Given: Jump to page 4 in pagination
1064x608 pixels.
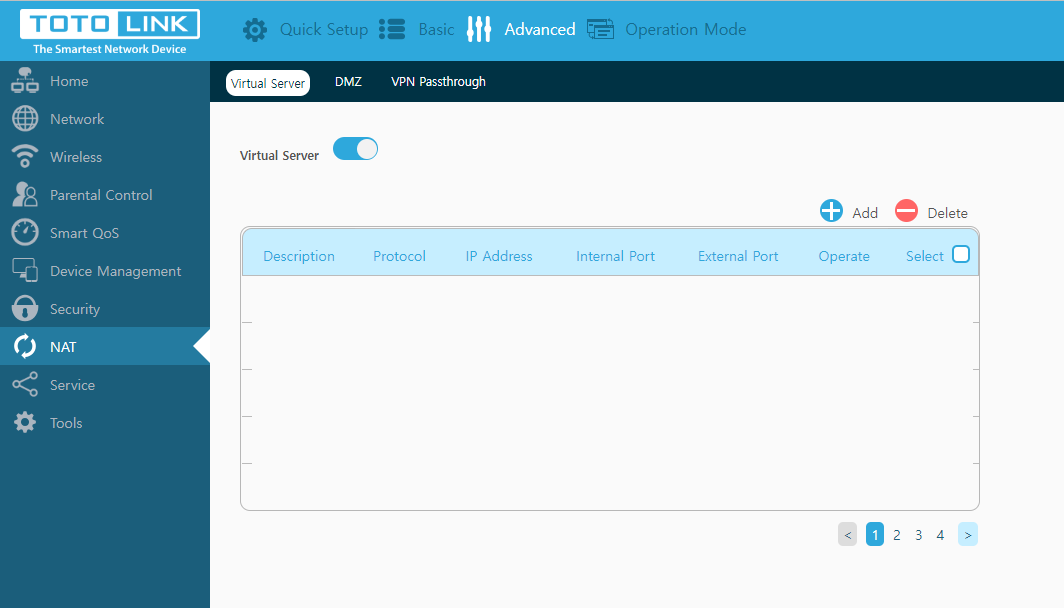Looking at the screenshot, I should point(940,535).
